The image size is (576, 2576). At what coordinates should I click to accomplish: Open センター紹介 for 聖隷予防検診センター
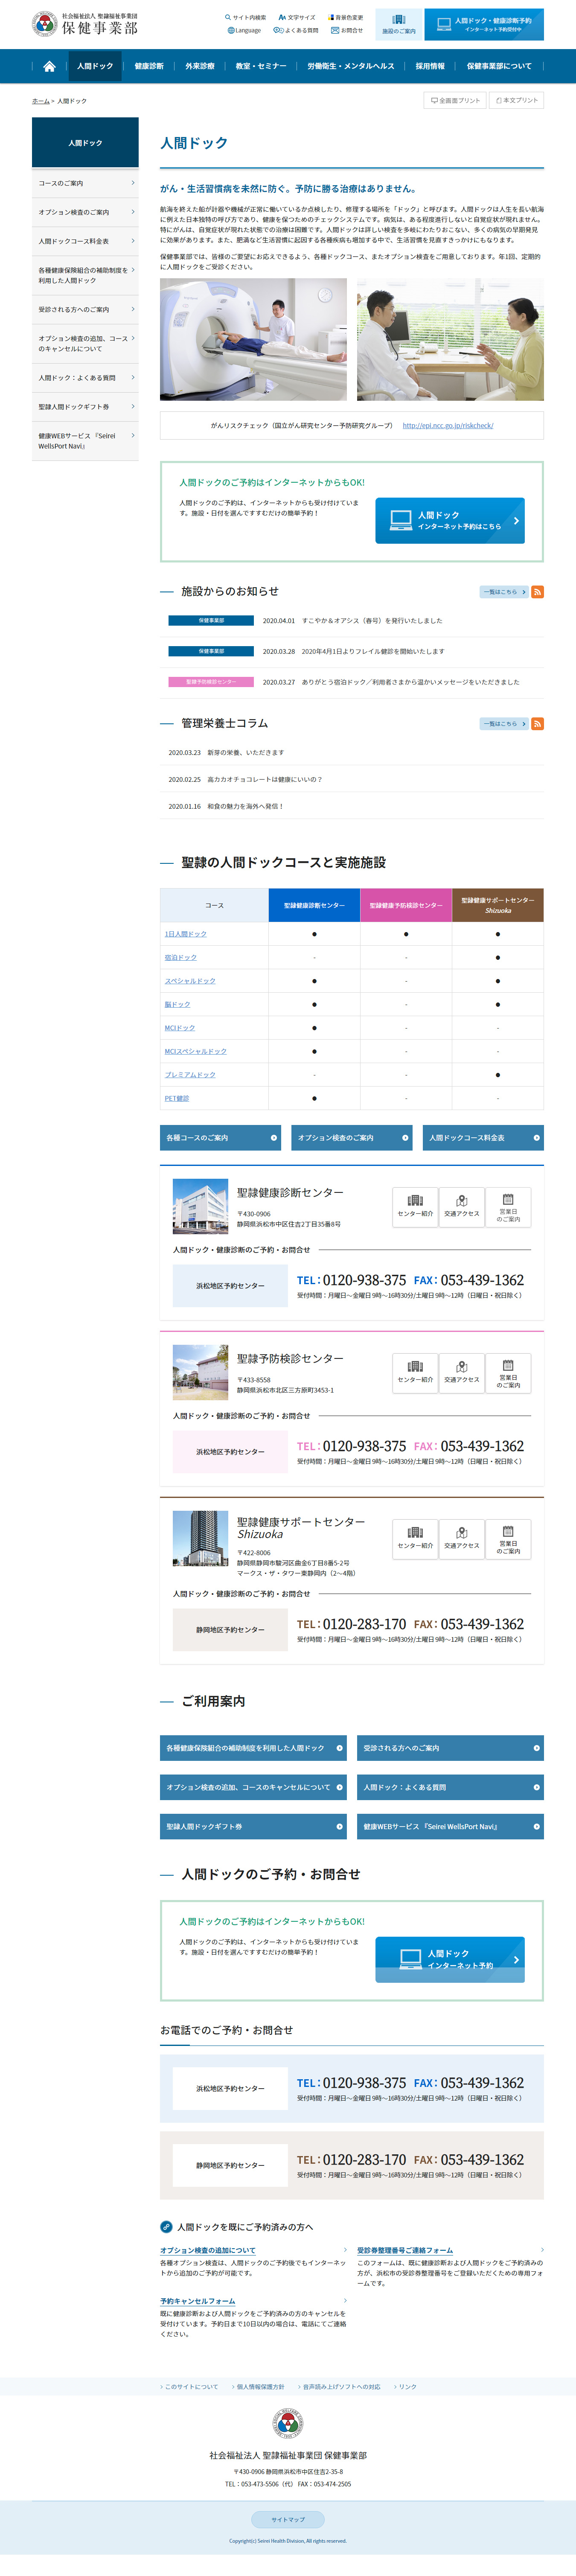(415, 1373)
